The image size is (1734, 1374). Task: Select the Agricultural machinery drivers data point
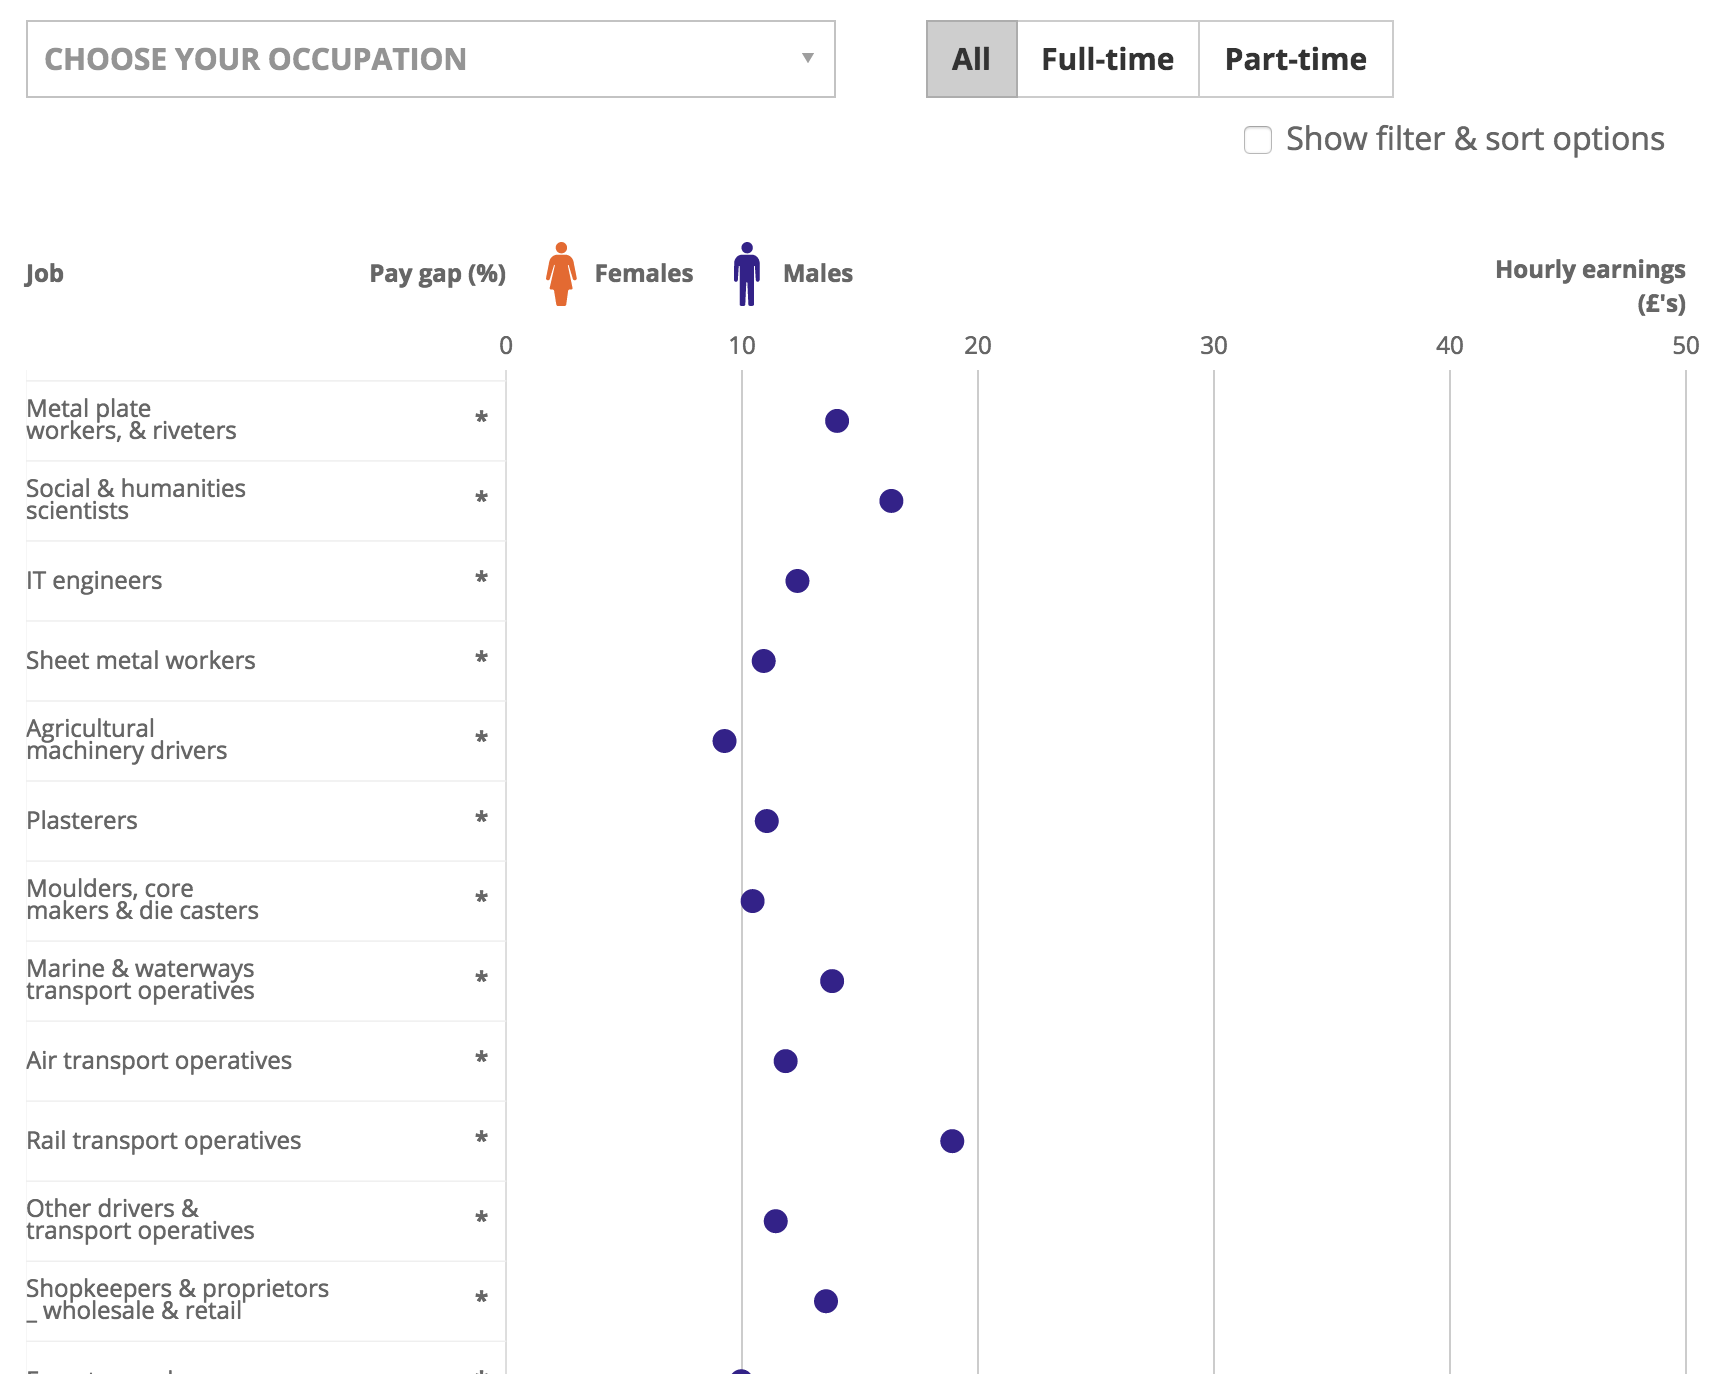(725, 741)
